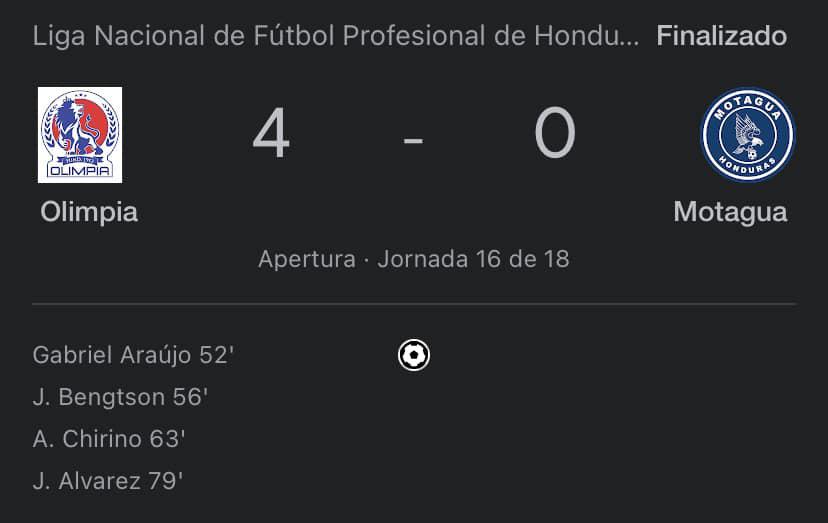Select scorer J. Bengtson
This screenshot has width=828, height=523.
click(x=98, y=397)
